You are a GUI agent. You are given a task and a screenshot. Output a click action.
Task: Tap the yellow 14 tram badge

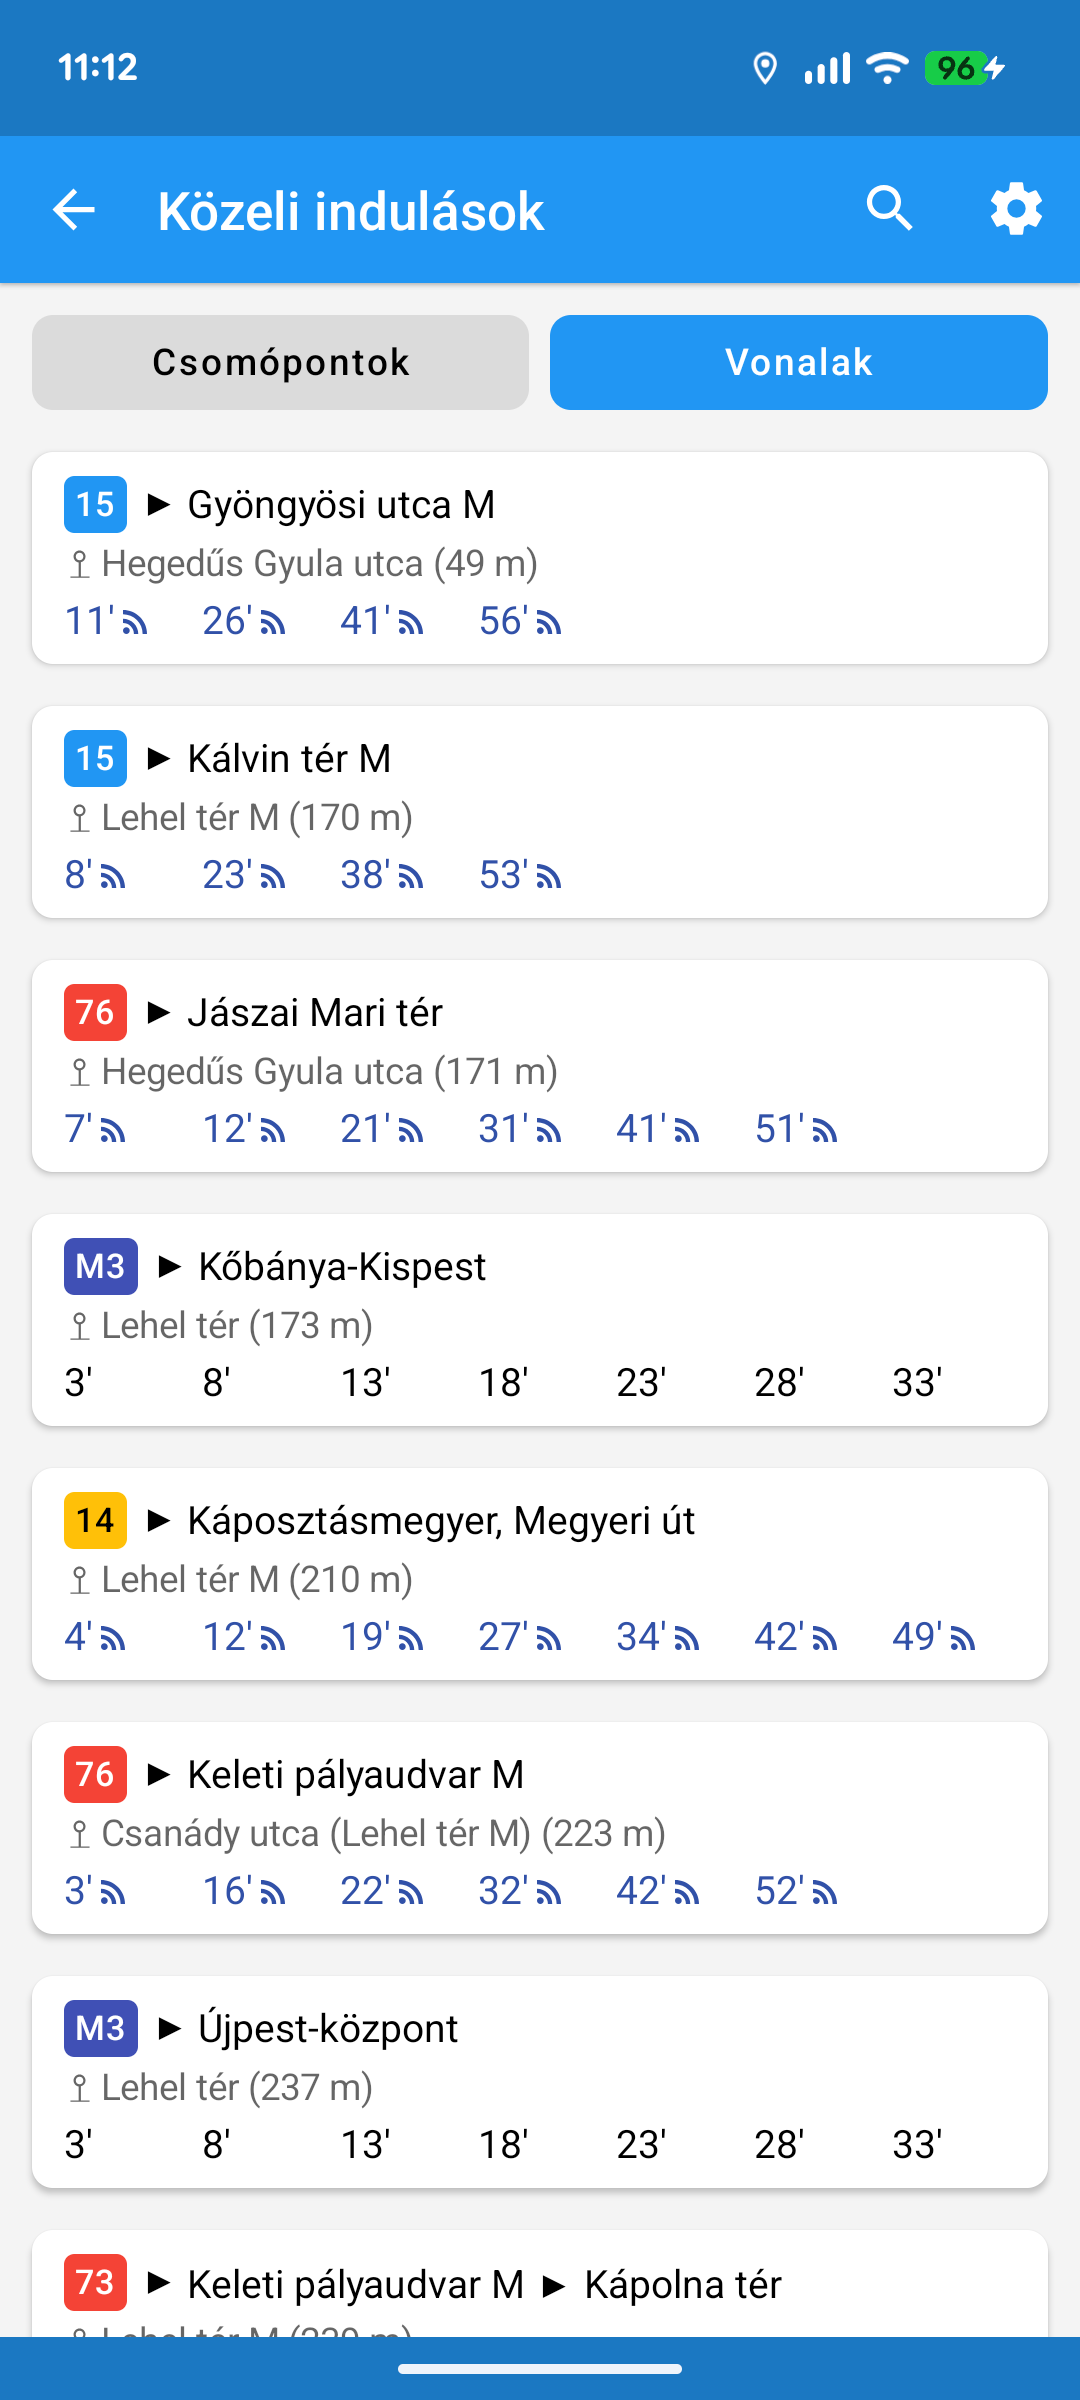[95, 1520]
